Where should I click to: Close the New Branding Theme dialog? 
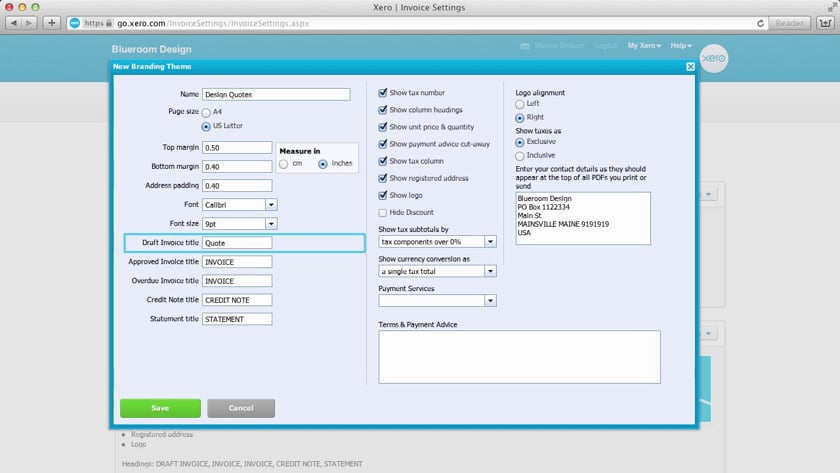point(690,66)
